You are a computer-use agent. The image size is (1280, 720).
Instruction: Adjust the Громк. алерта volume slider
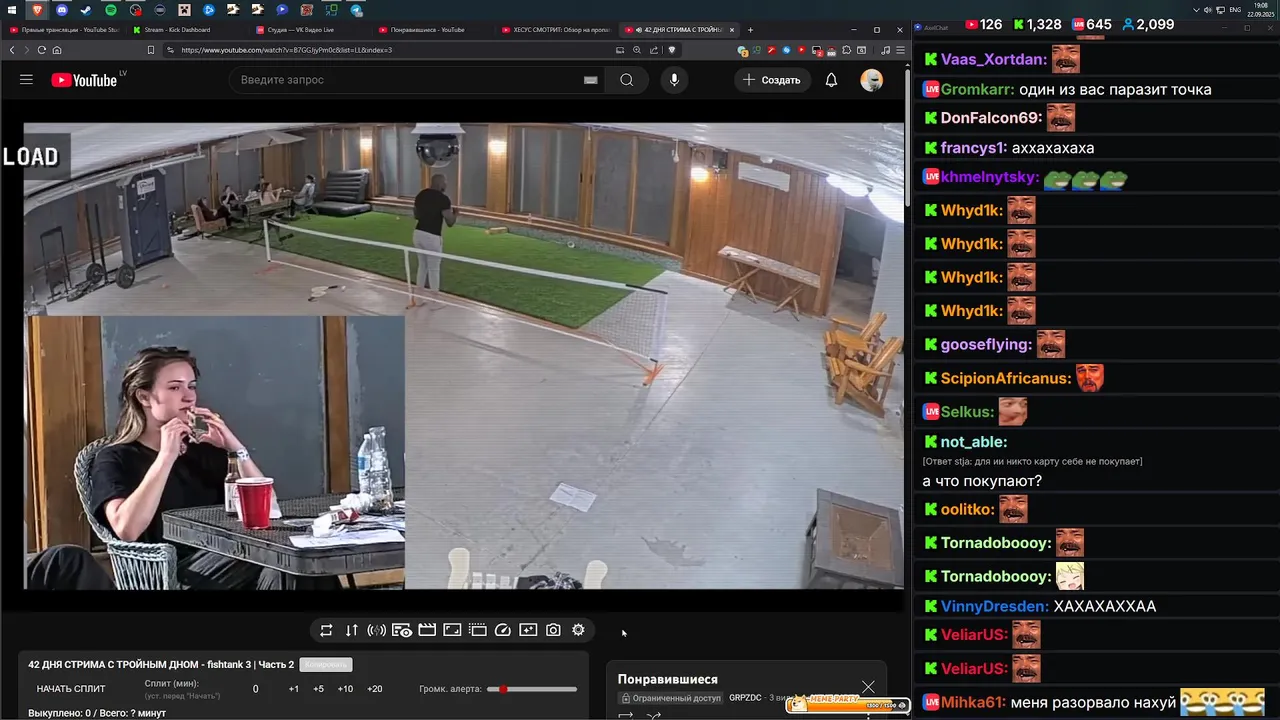click(532, 689)
